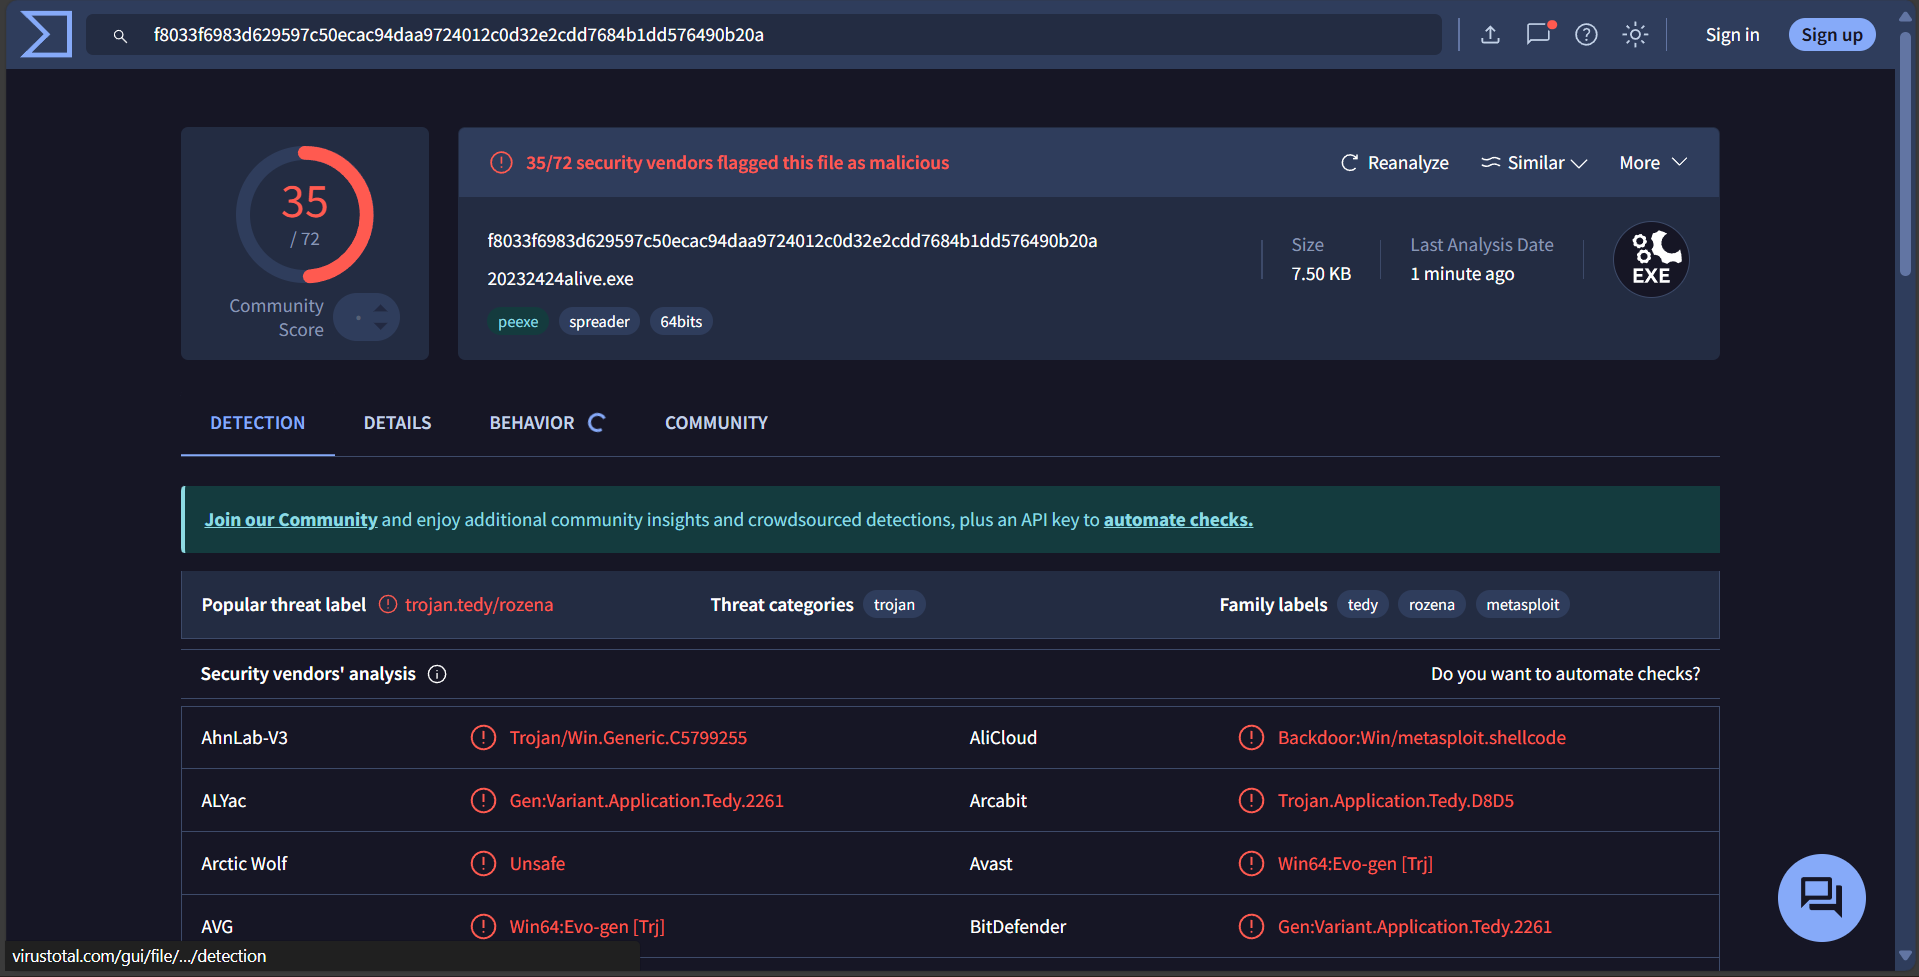Click detection Trojan.Application.Tedy.D8D5

click(x=1396, y=801)
